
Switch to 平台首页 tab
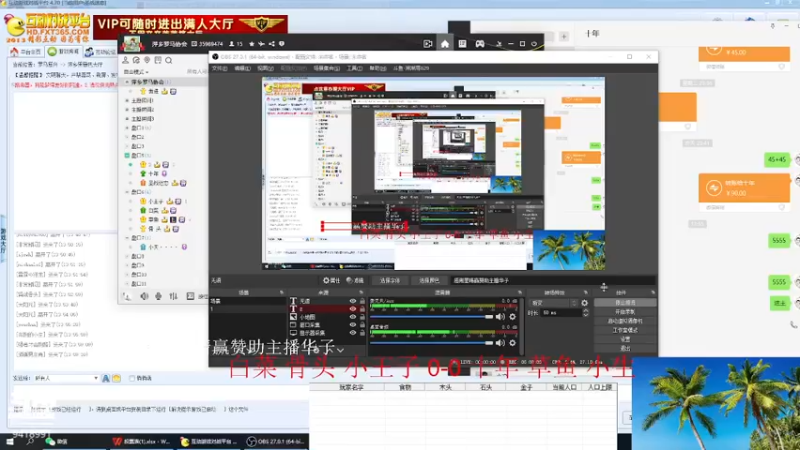click(x=26, y=52)
